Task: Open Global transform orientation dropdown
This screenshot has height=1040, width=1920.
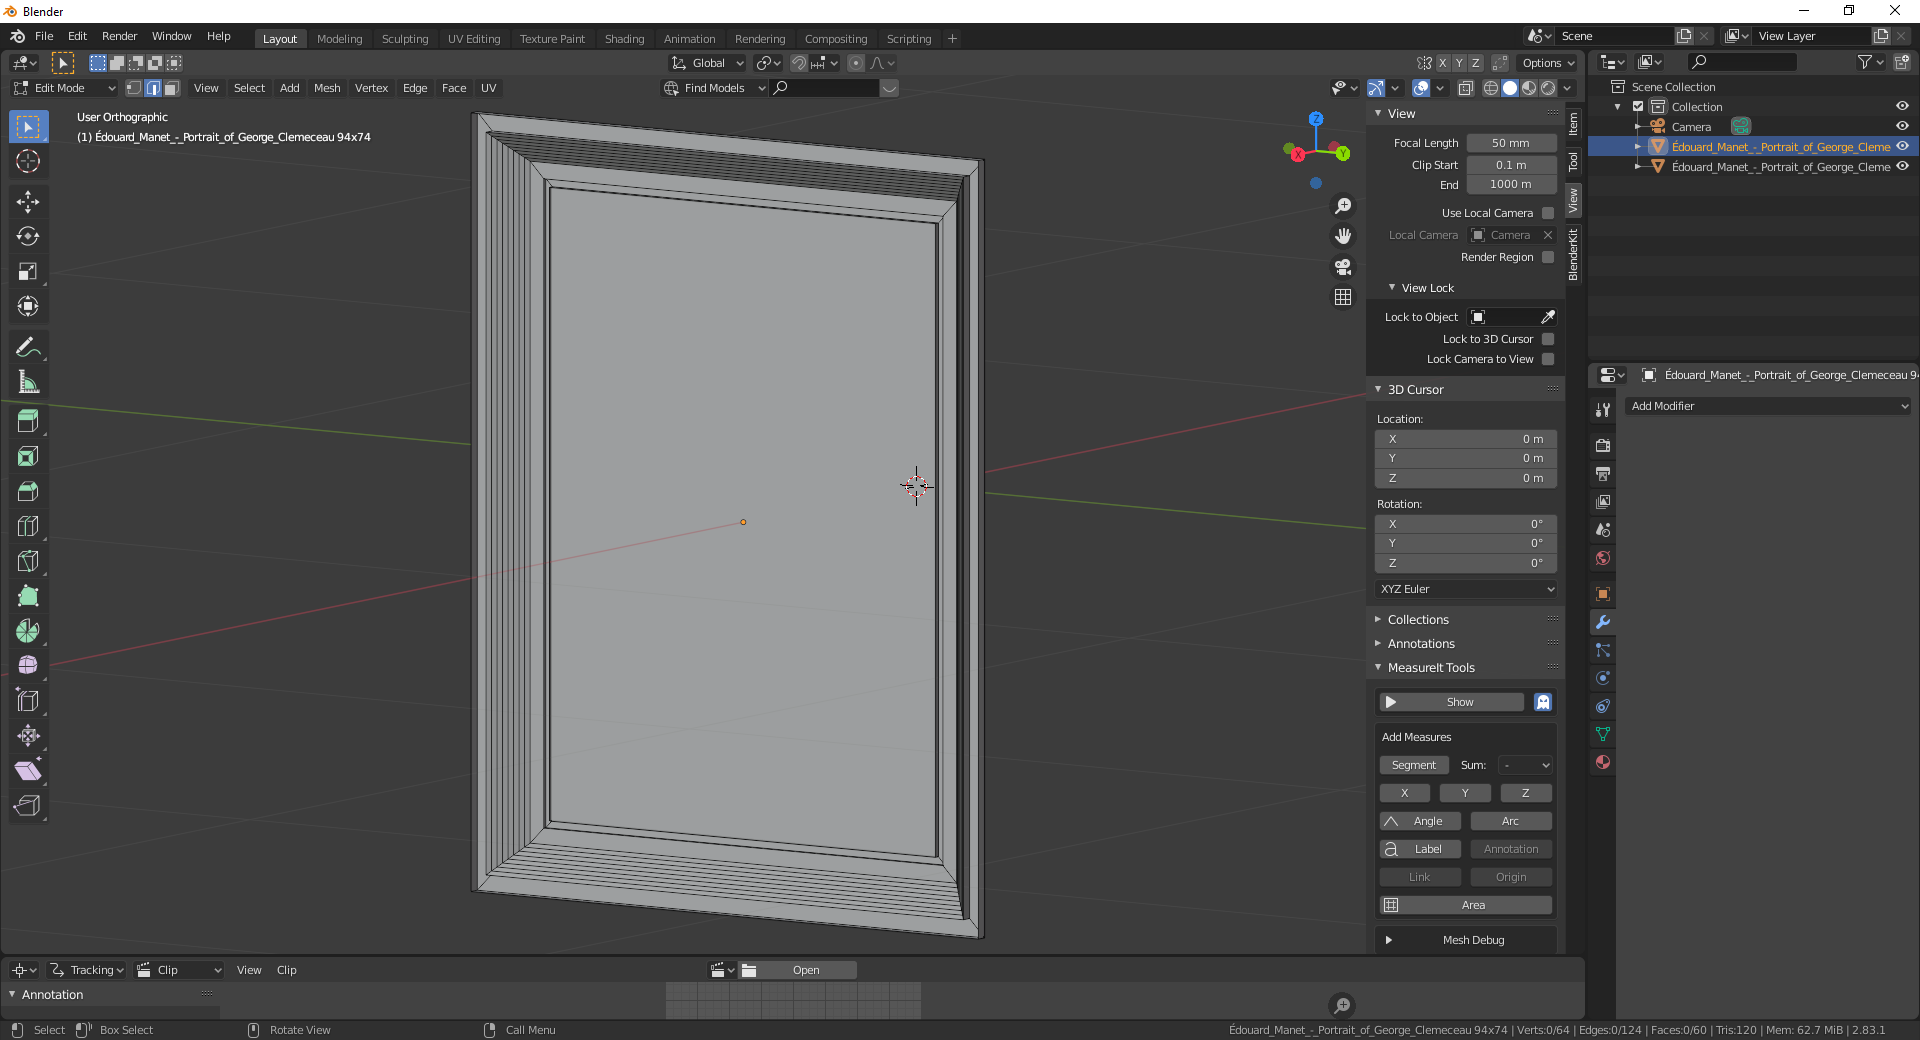Action: (x=708, y=63)
